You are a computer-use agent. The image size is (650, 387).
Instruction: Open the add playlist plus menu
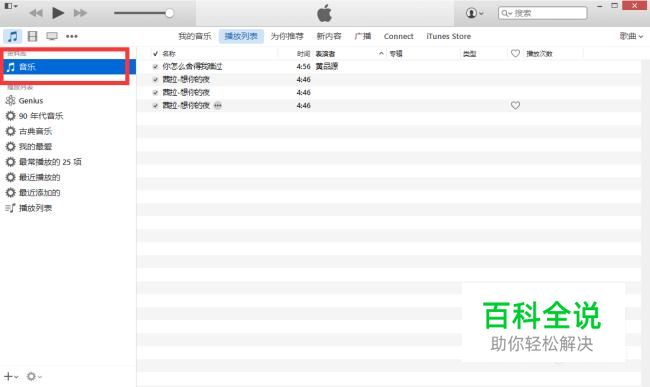click(x=11, y=376)
